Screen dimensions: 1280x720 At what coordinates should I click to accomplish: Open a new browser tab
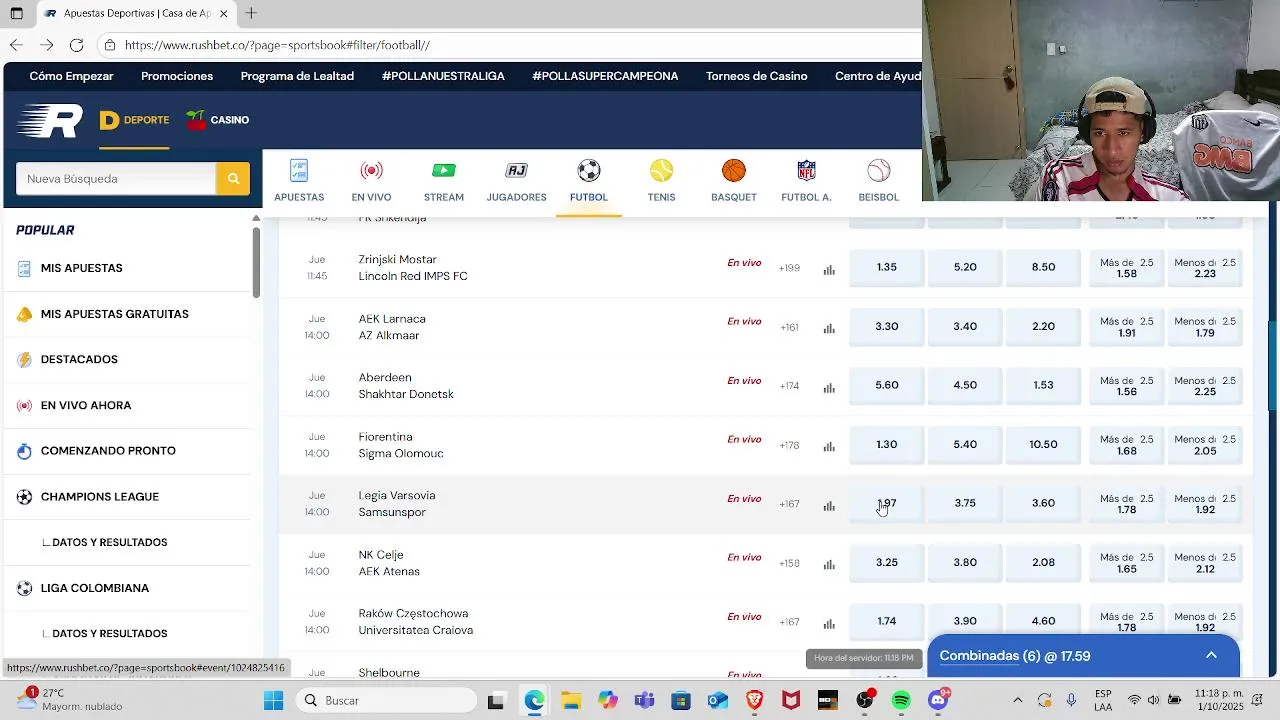251,13
